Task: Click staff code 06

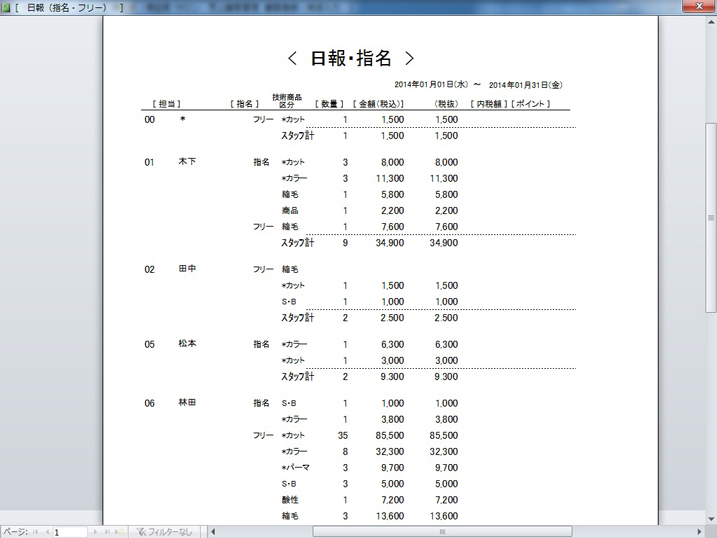Action: [x=150, y=404]
